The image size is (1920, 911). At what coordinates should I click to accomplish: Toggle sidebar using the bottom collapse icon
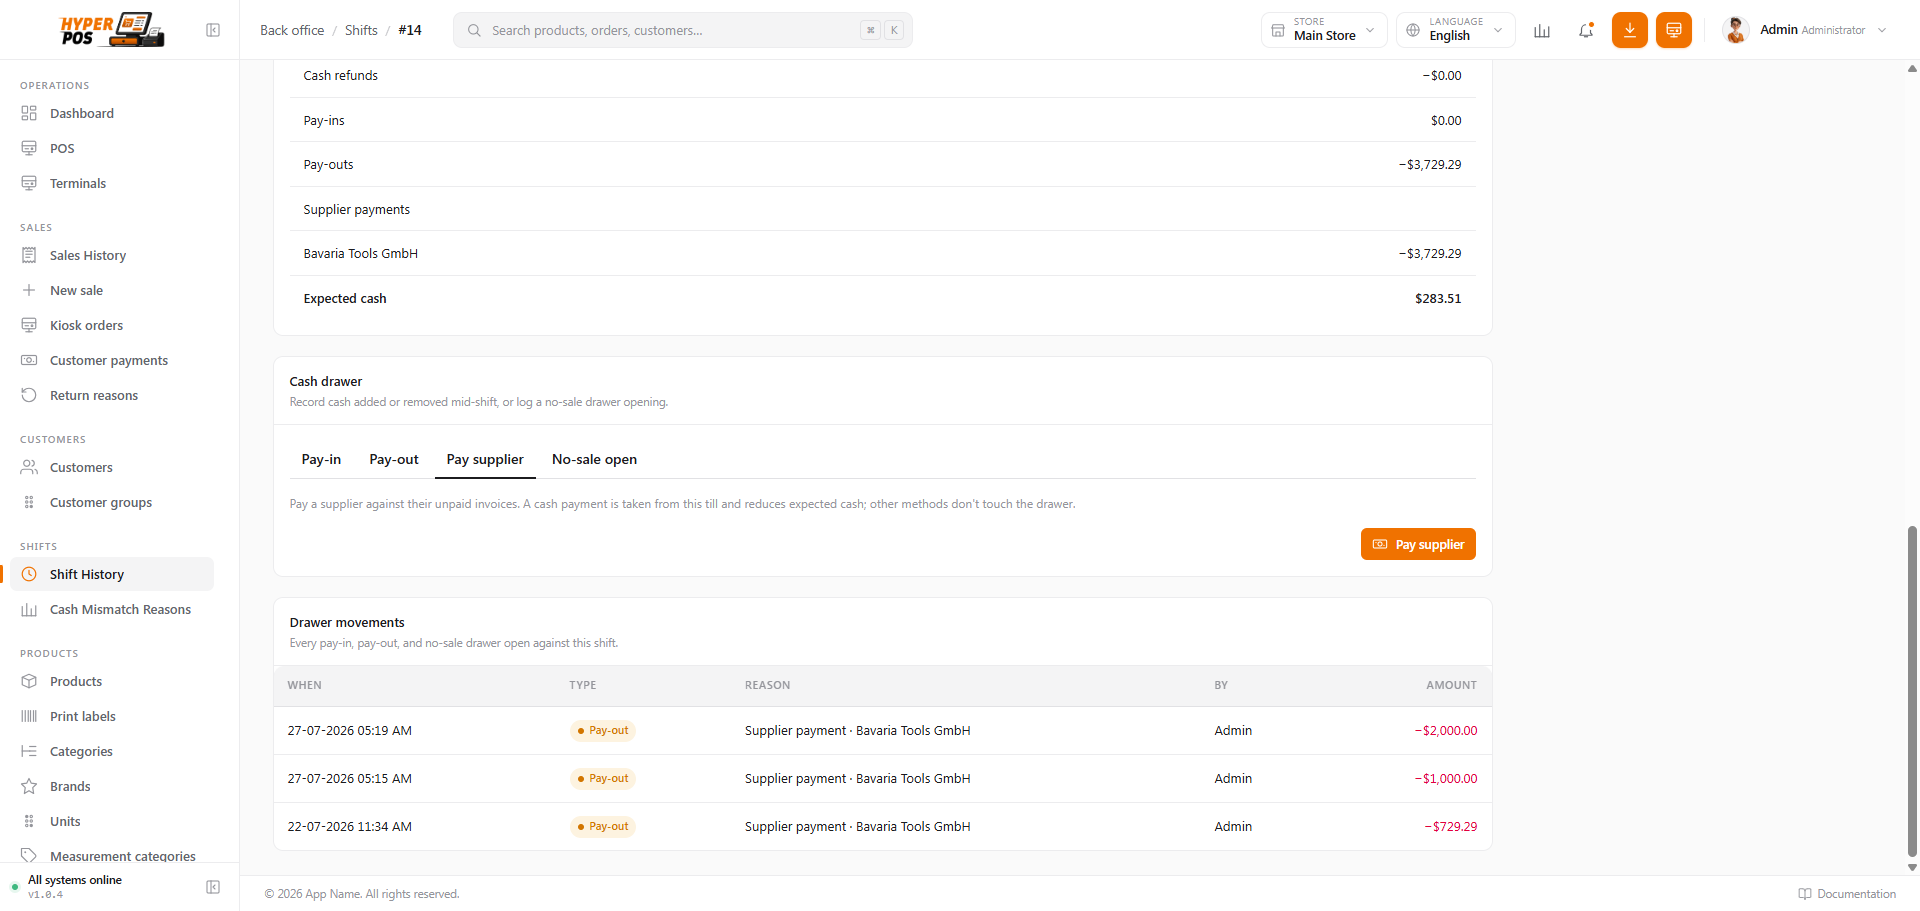pyautogui.click(x=213, y=887)
